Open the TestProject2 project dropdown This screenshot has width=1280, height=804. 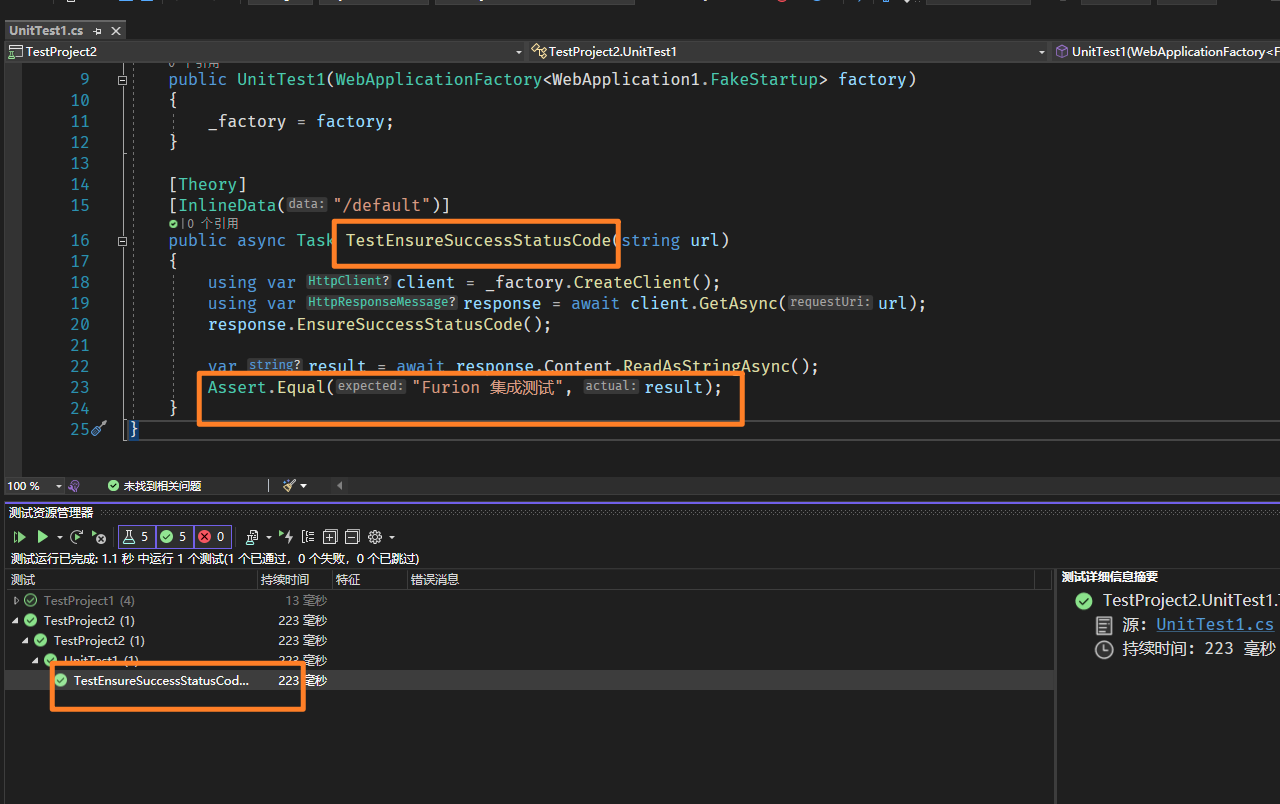coord(518,52)
